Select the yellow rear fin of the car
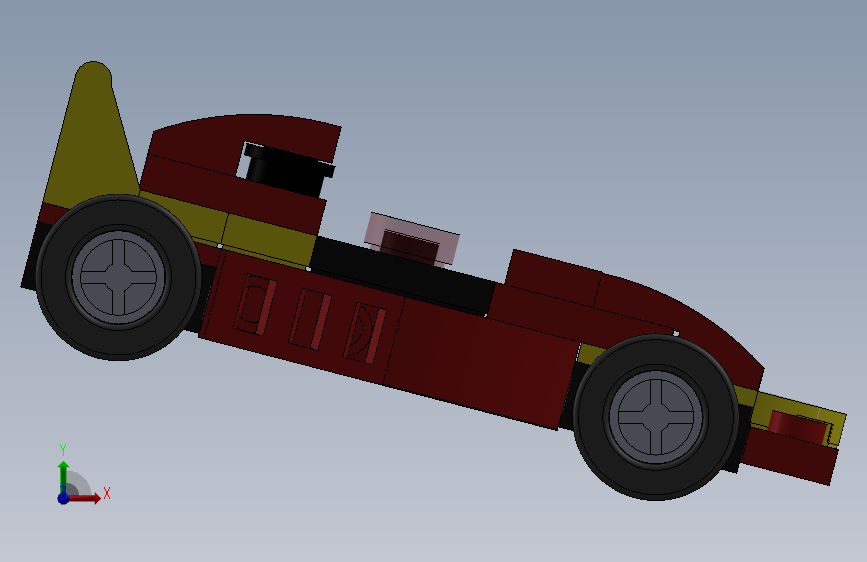Image resolution: width=867 pixels, height=562 pixels. (91, 136)
